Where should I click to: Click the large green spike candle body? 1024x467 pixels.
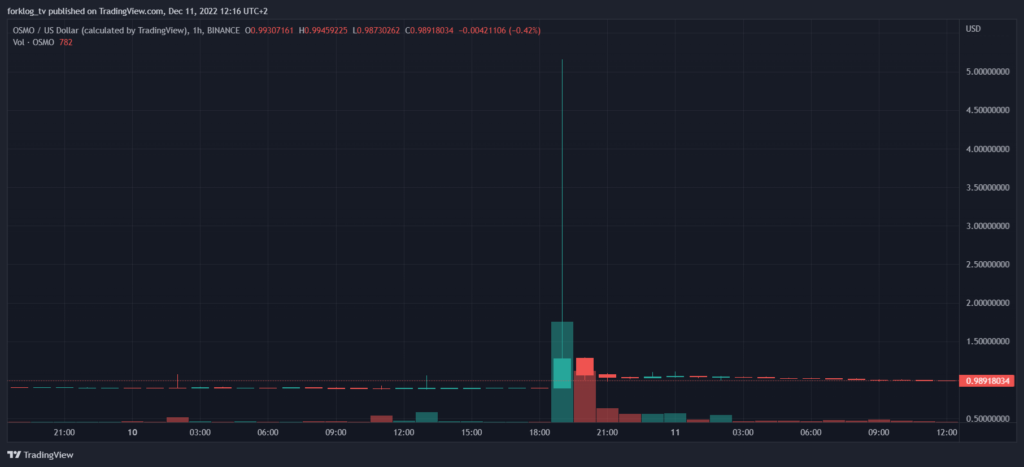click(x=562, y=373)
